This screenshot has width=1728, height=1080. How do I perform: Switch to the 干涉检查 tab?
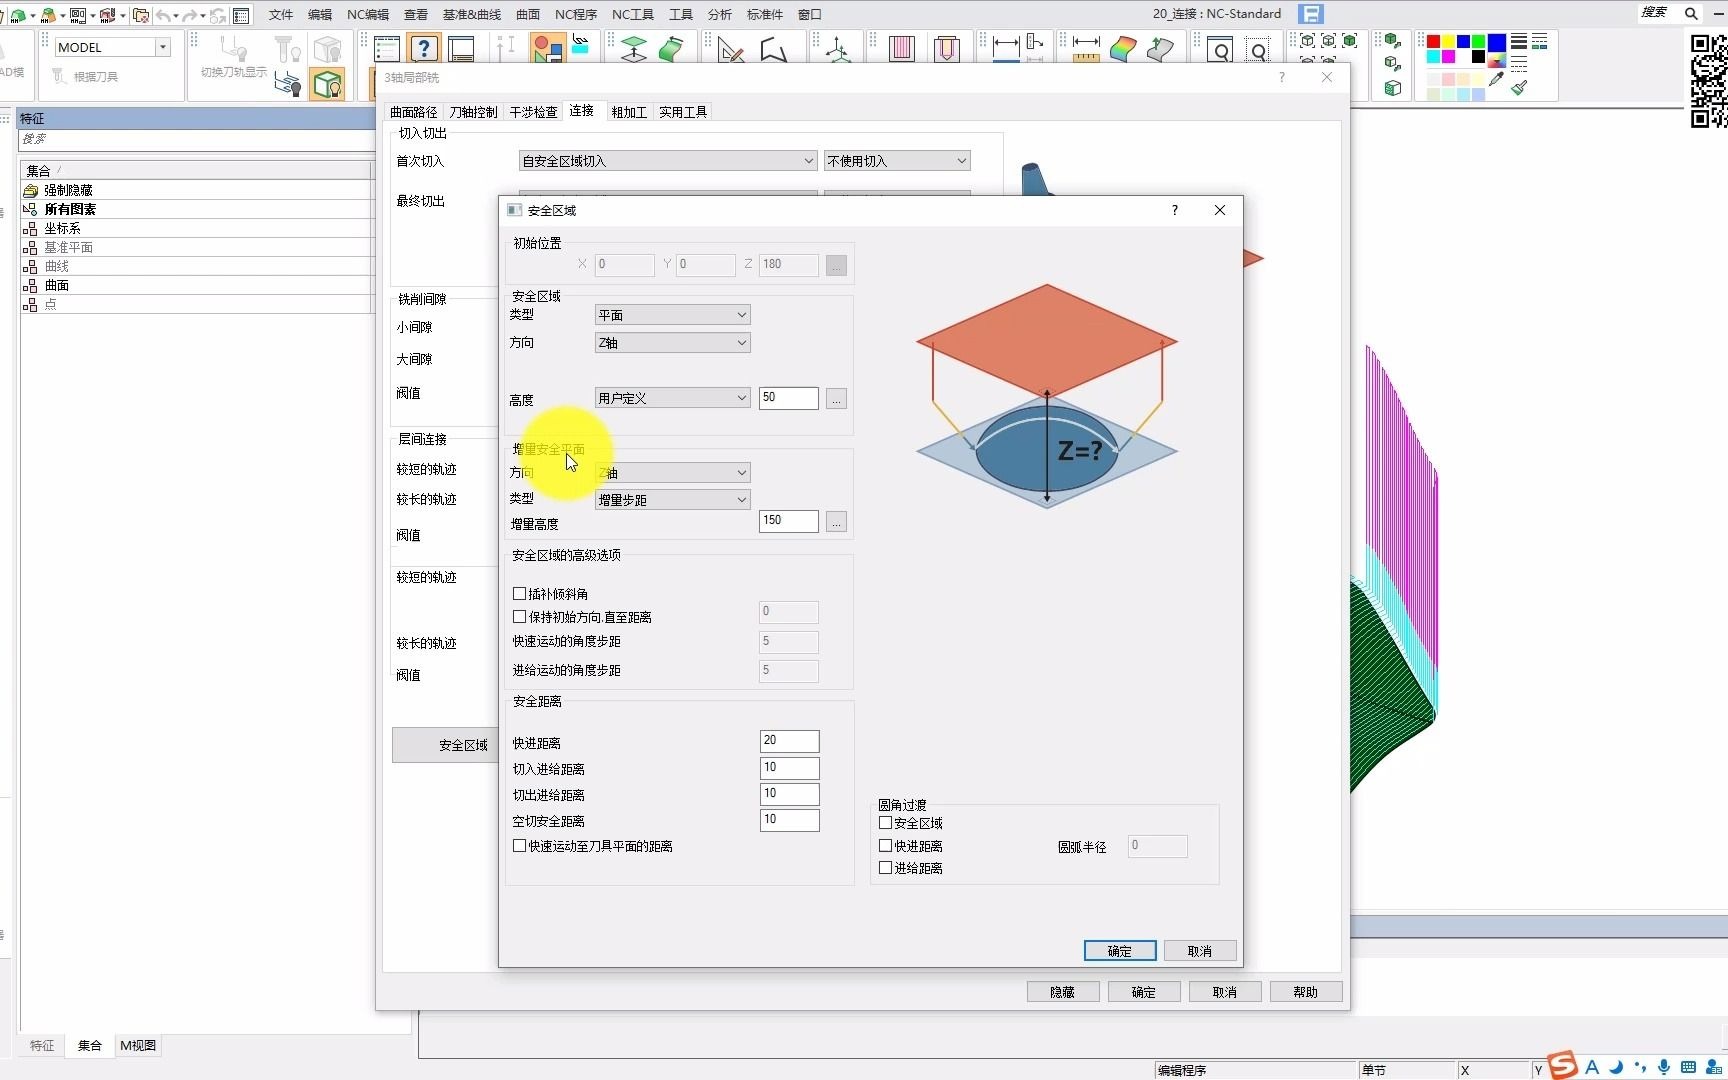(x=533, y=112)
